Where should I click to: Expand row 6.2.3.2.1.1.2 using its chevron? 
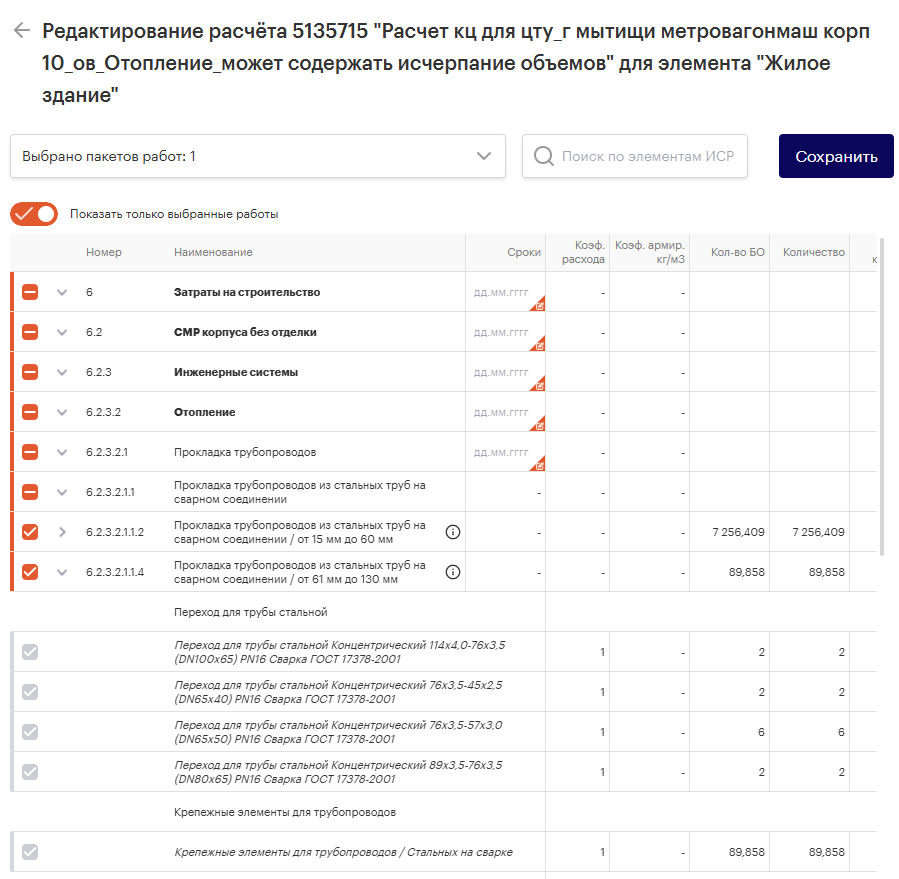[62, 532]
